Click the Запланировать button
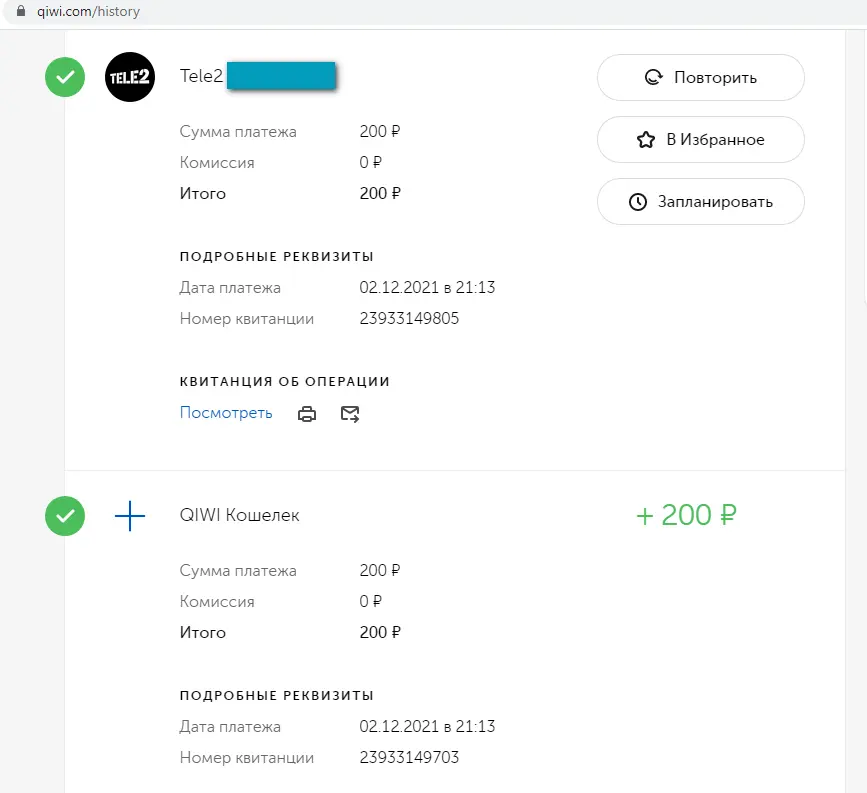This screenshot has height=793, width=867. (701, 201)
